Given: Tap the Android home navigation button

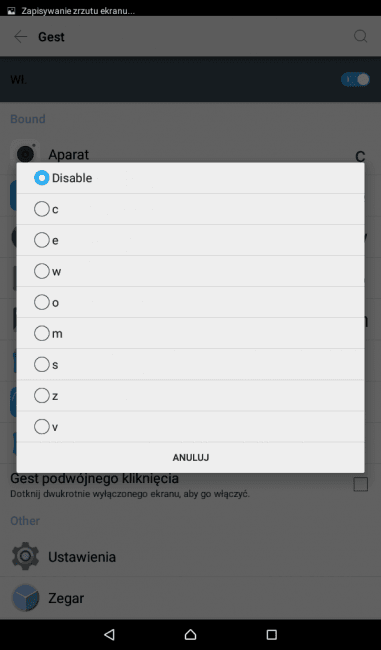Looking at the screenshot, I should point(190,634).
